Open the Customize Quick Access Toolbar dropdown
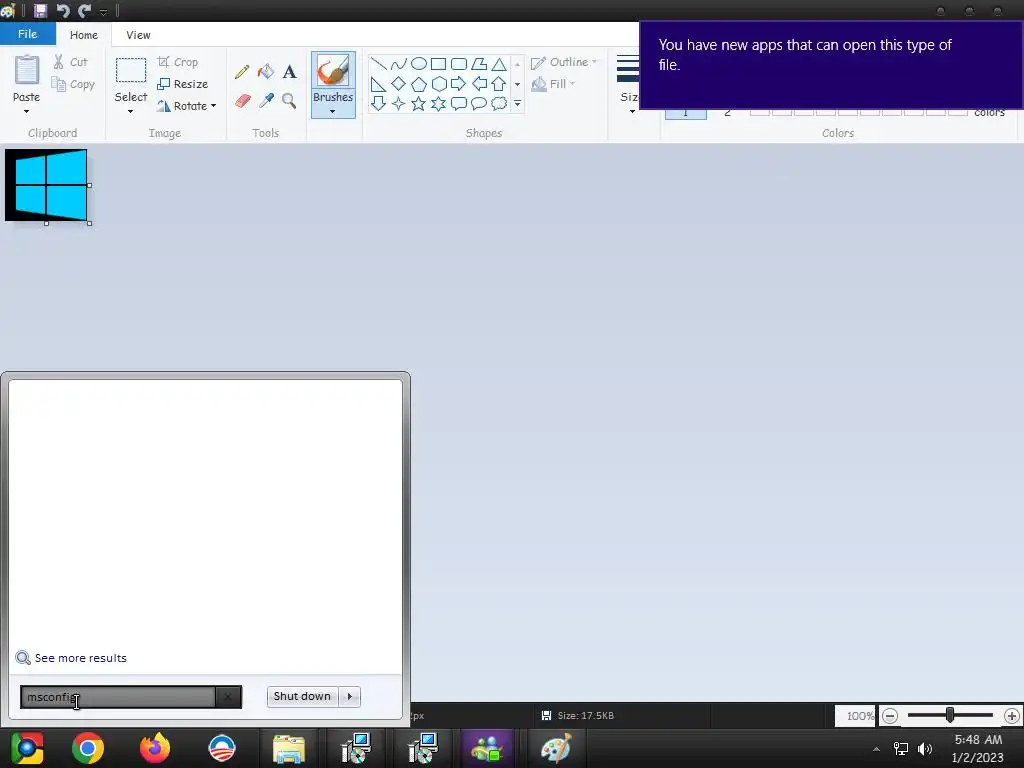This screenshot has height=768, width=1024. [103, 11]
